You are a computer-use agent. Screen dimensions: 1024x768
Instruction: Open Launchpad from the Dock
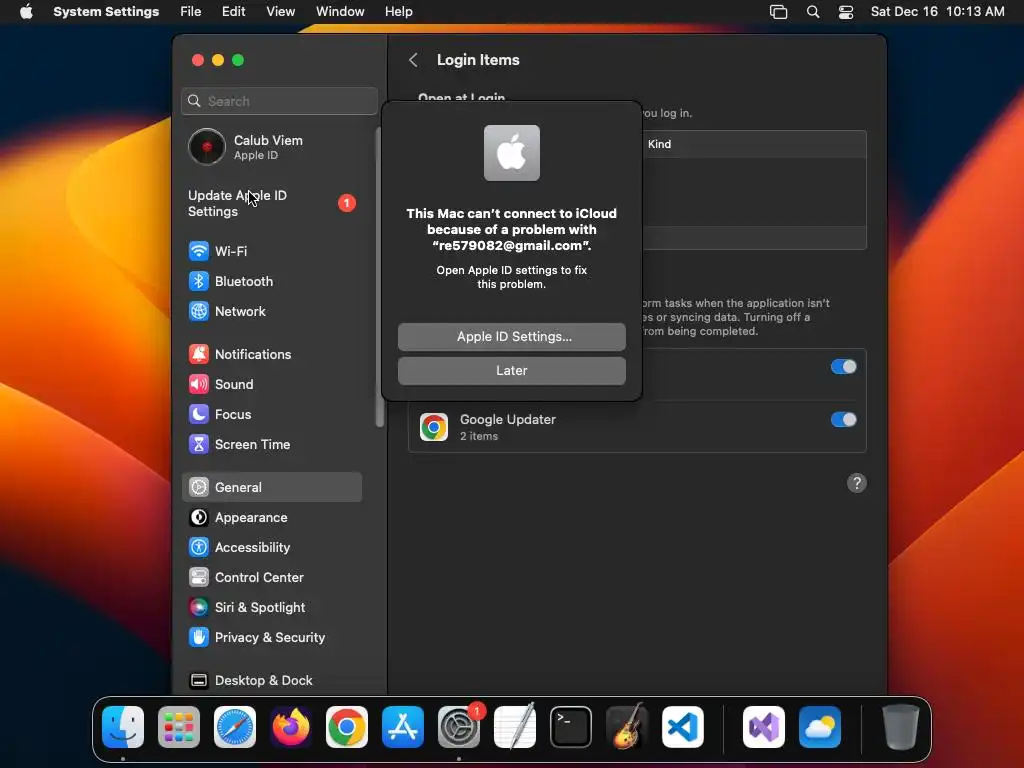click(179, 727)
